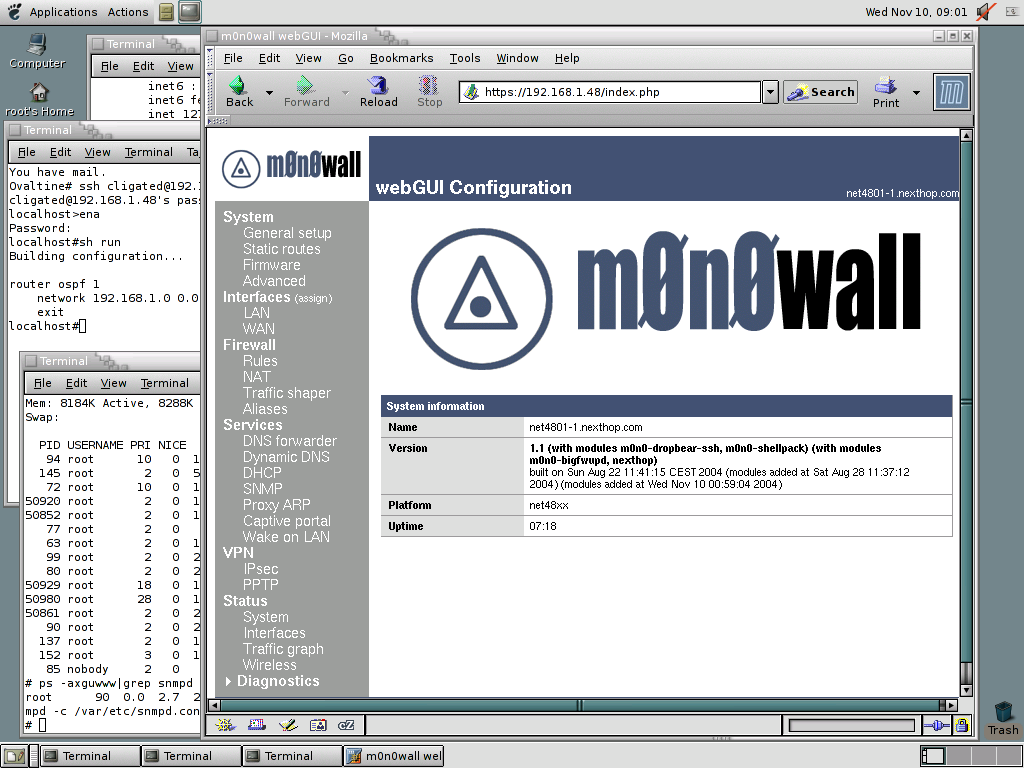This screenshot has width=1024, height=768.
Task: Click the Show Desktop icon in the taskbar
Action: [x=16, y=756]
